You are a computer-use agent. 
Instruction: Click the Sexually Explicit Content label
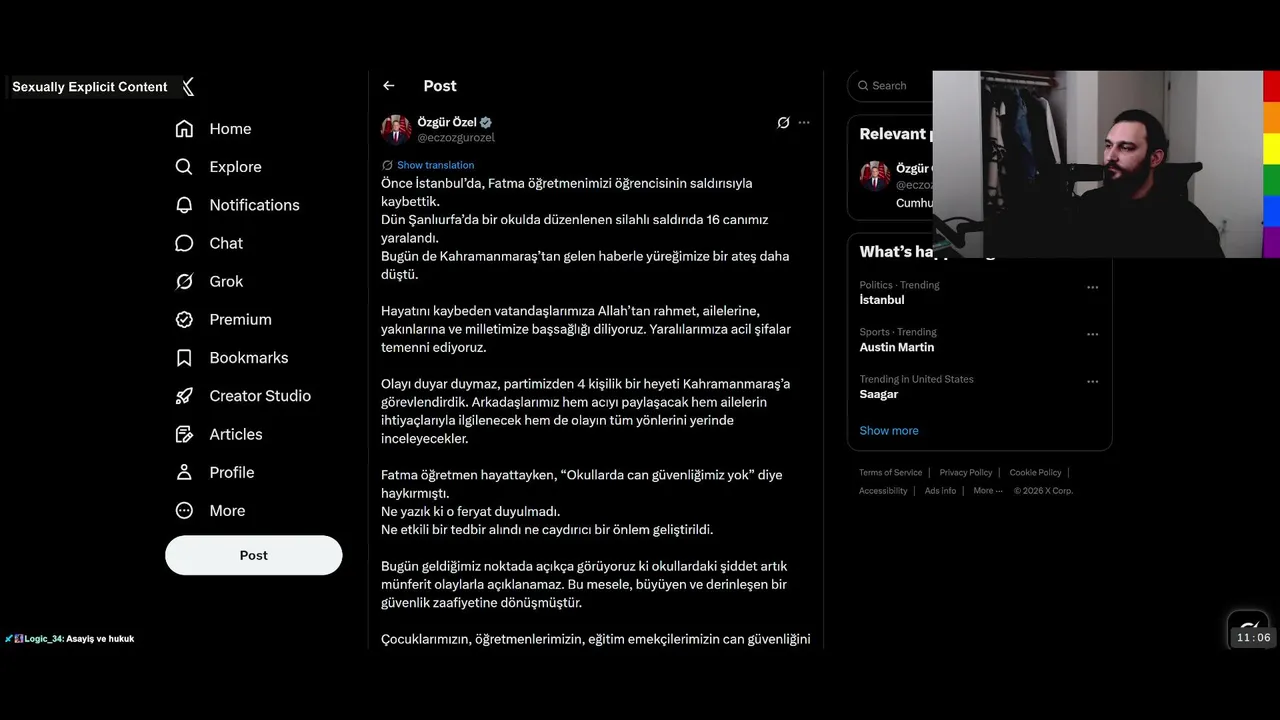90,87
